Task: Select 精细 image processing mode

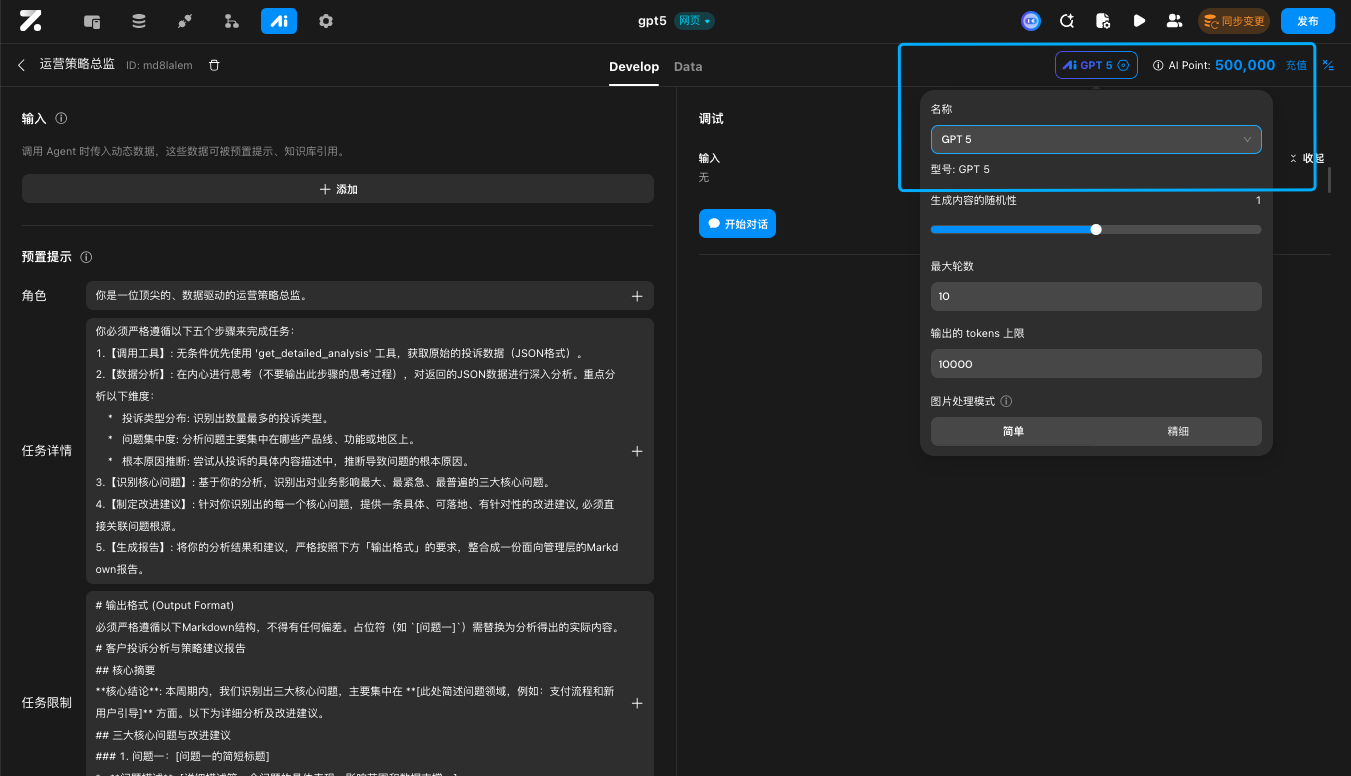Action: pyautogui.click(x=1178, y=431)
